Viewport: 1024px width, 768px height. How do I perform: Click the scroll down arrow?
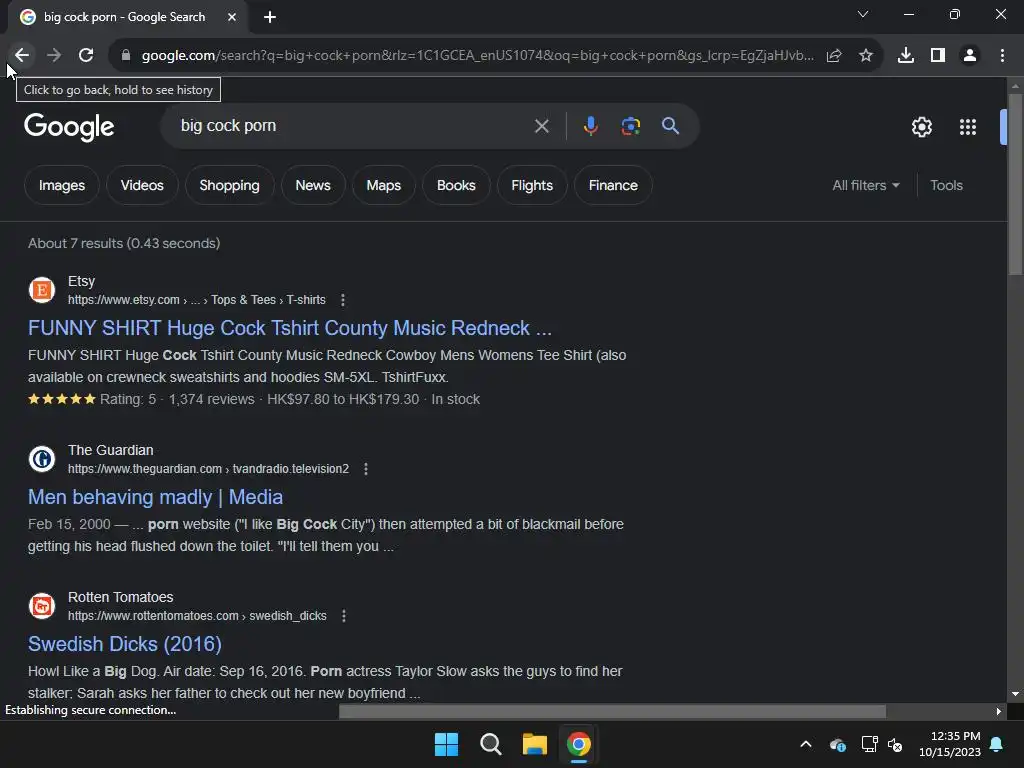click(x=1015, y=694)
